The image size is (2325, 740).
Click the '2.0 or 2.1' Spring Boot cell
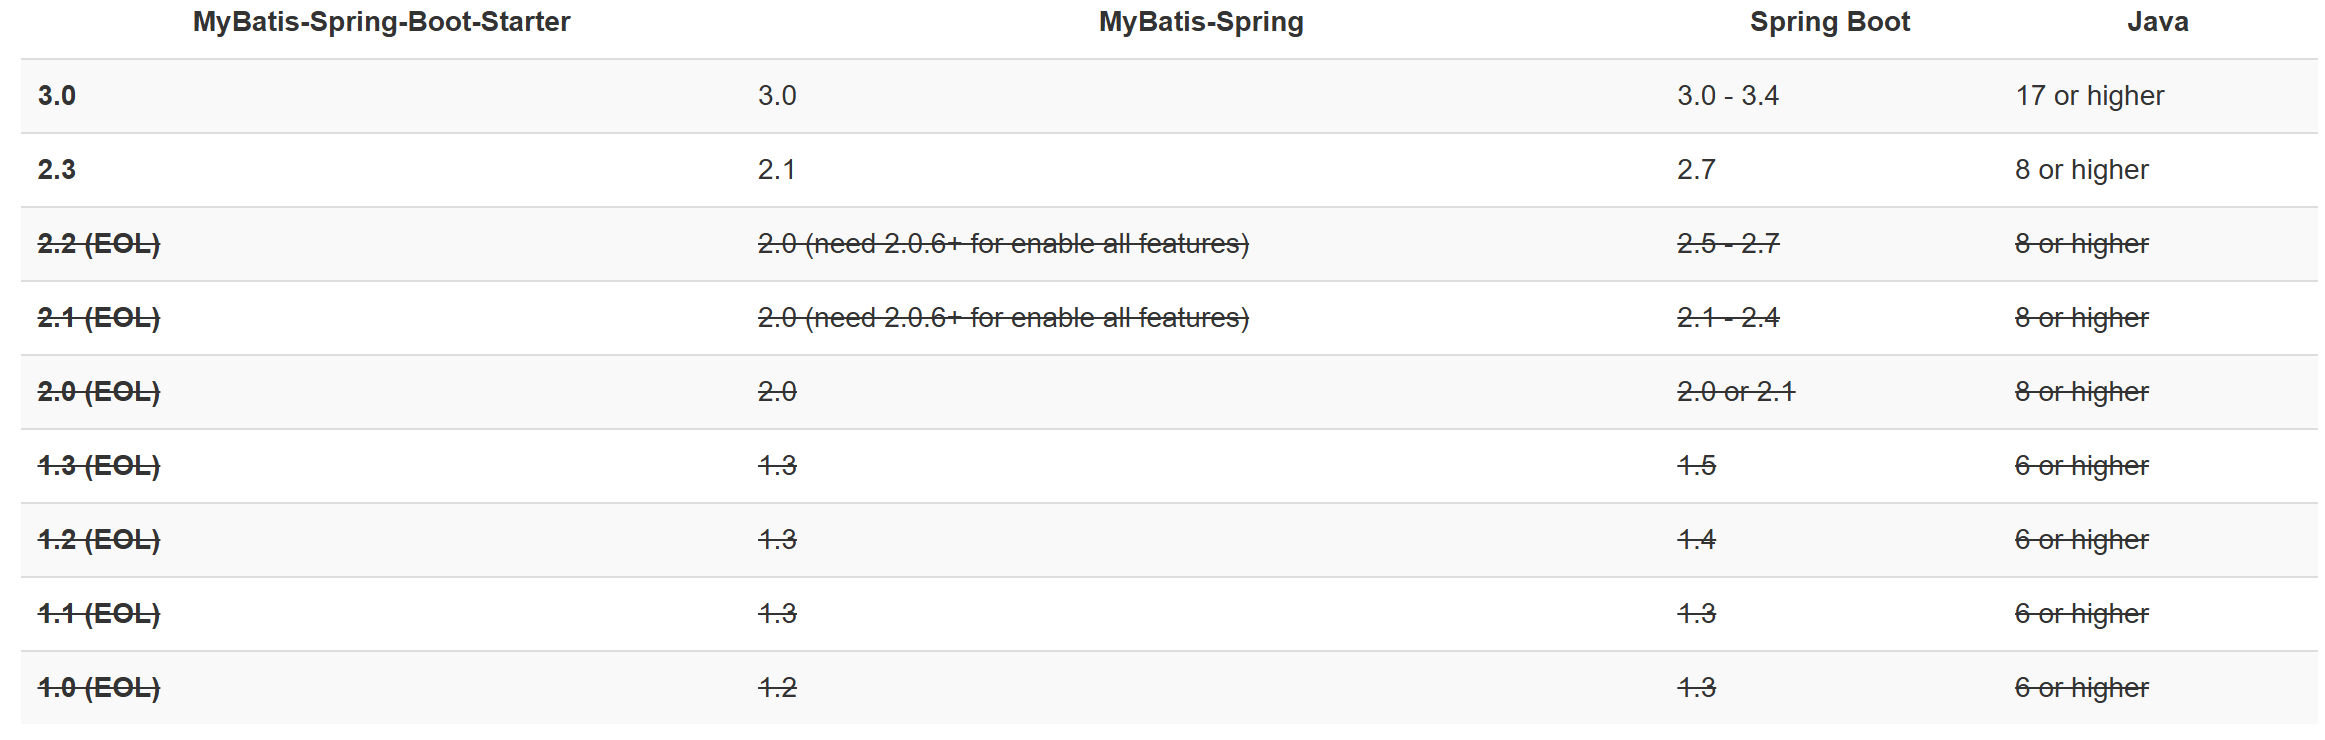tap(1736, 392)
